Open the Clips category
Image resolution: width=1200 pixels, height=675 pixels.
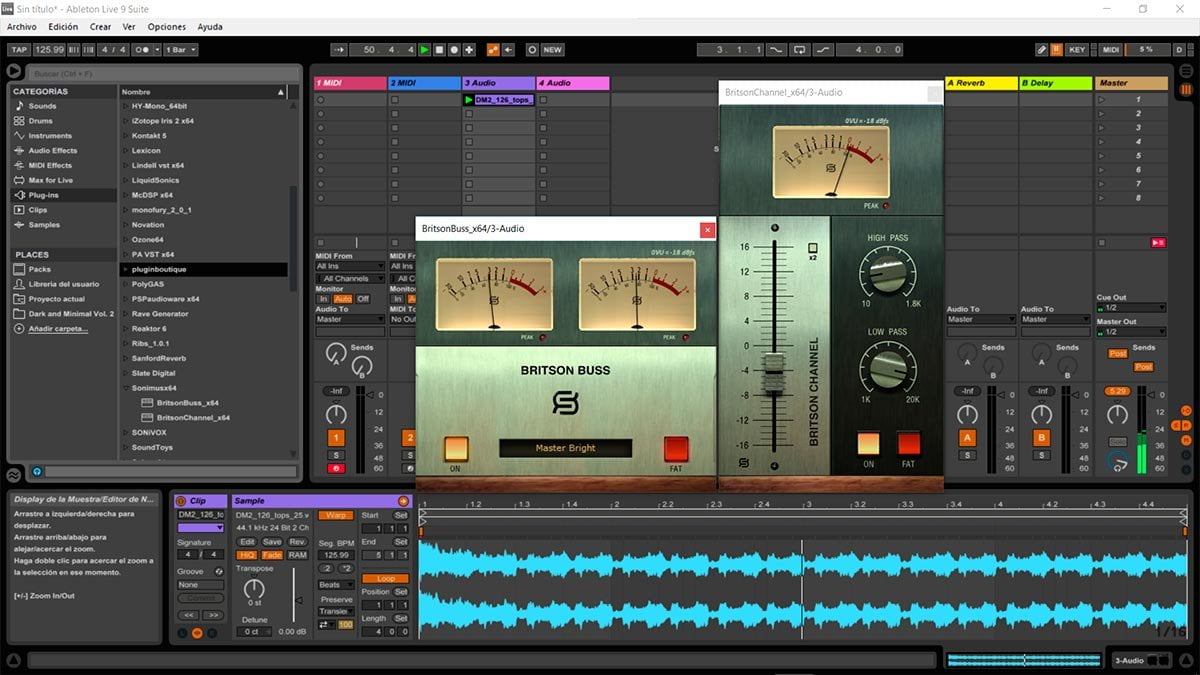(x=38, y=210)
